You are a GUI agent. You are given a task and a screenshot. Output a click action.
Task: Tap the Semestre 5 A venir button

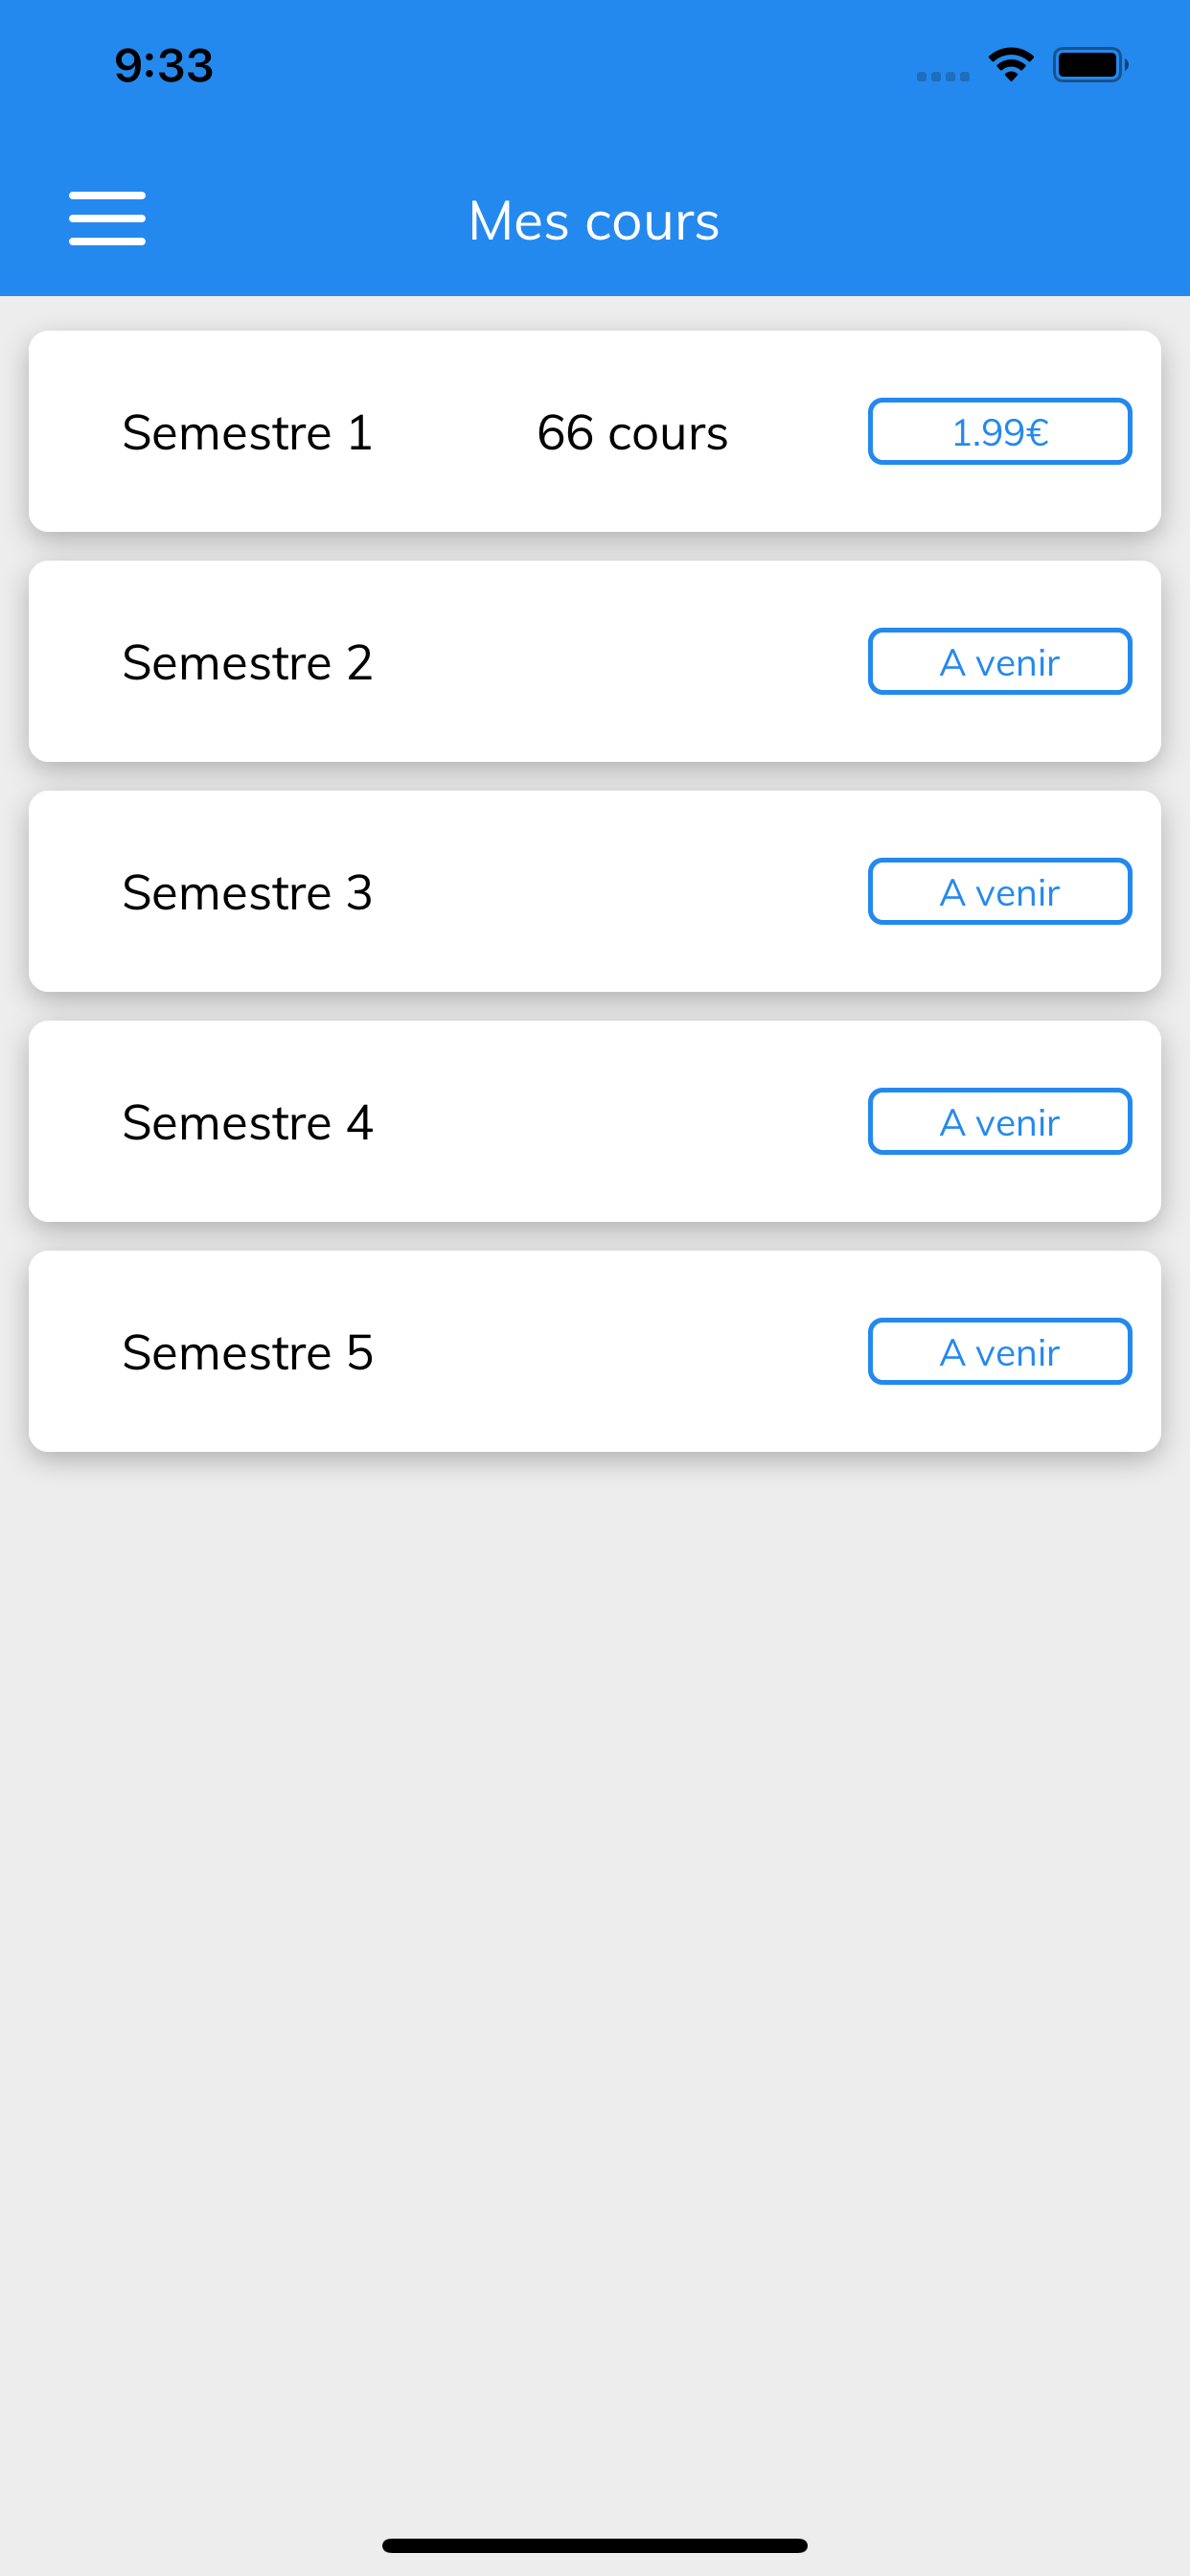pos(1000,1351)
